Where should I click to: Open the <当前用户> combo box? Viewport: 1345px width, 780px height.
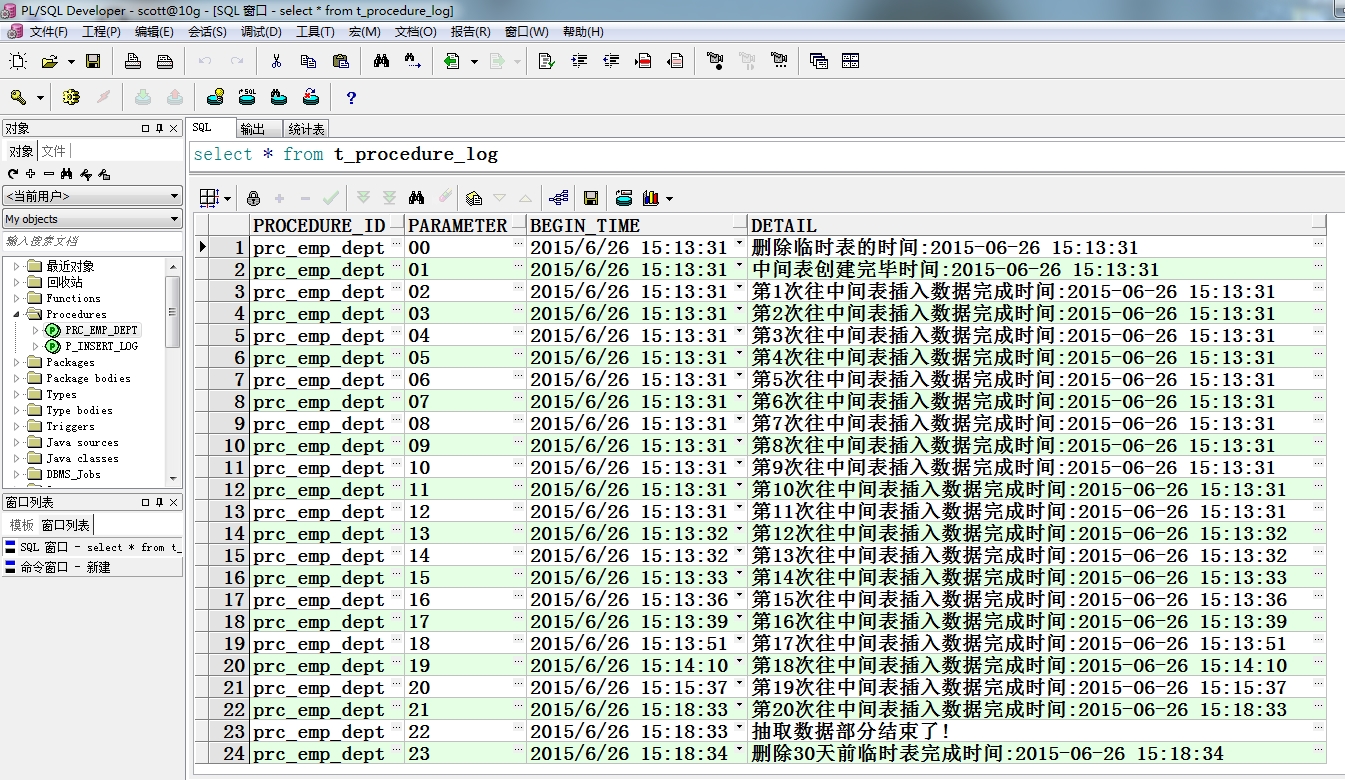[x=92, y=196]
